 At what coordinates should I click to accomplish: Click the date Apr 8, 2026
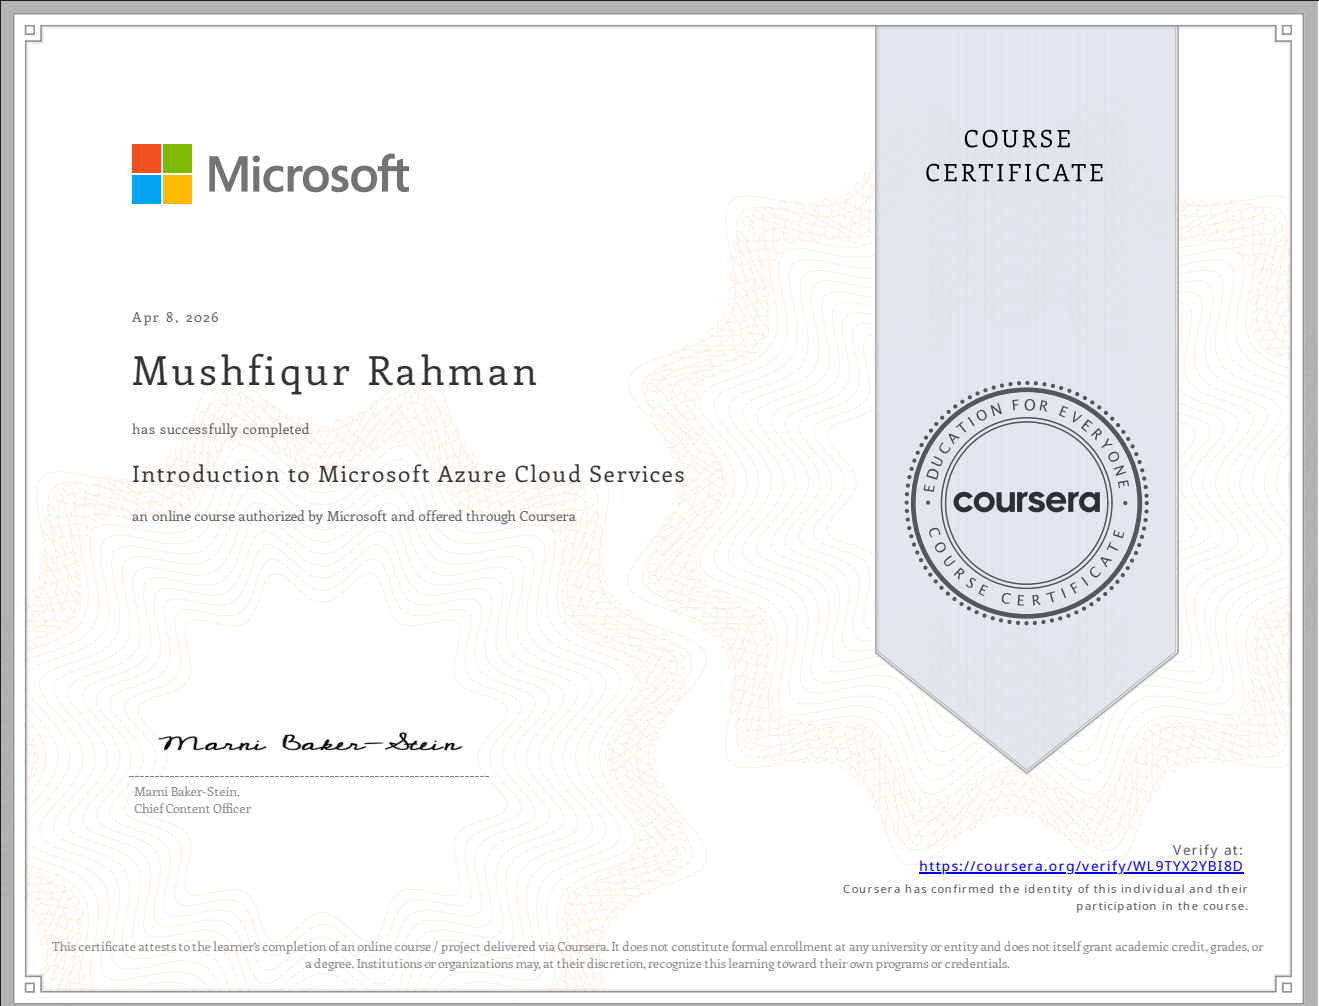tap(175, 317)
